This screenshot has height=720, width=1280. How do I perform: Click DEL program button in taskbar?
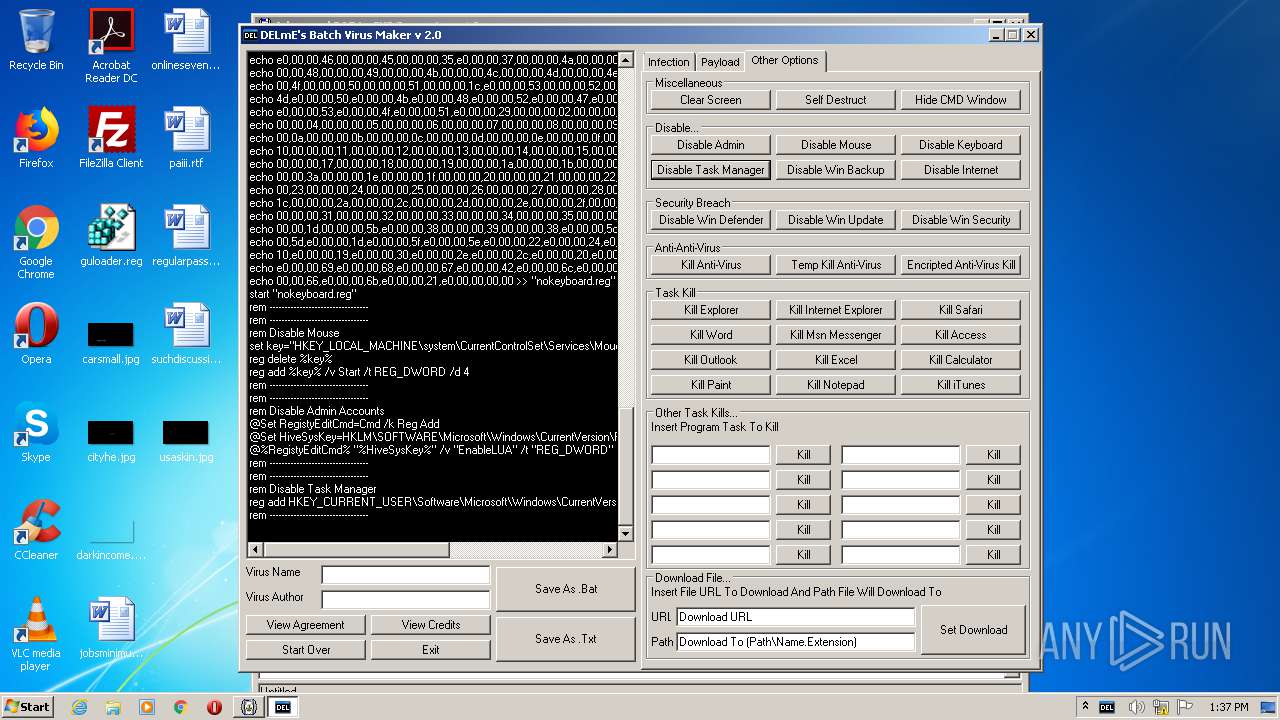283,707
